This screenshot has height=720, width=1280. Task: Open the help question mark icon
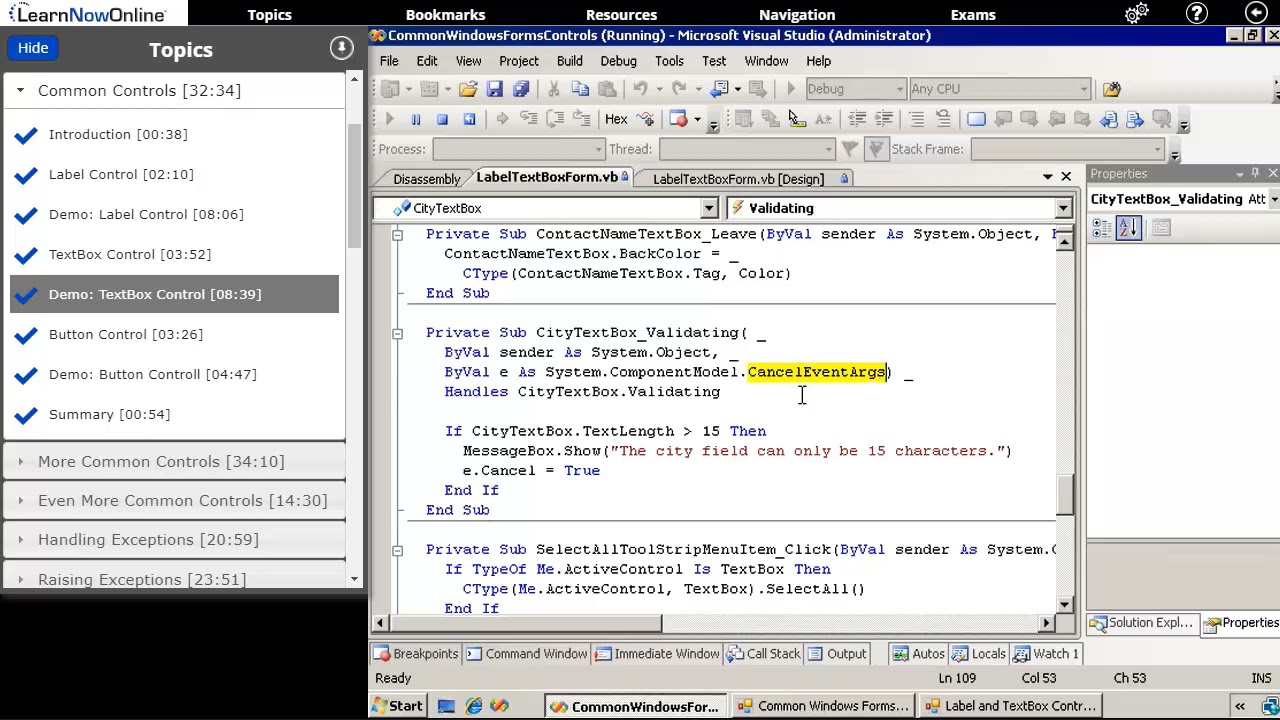click(x=1196, y=14)
